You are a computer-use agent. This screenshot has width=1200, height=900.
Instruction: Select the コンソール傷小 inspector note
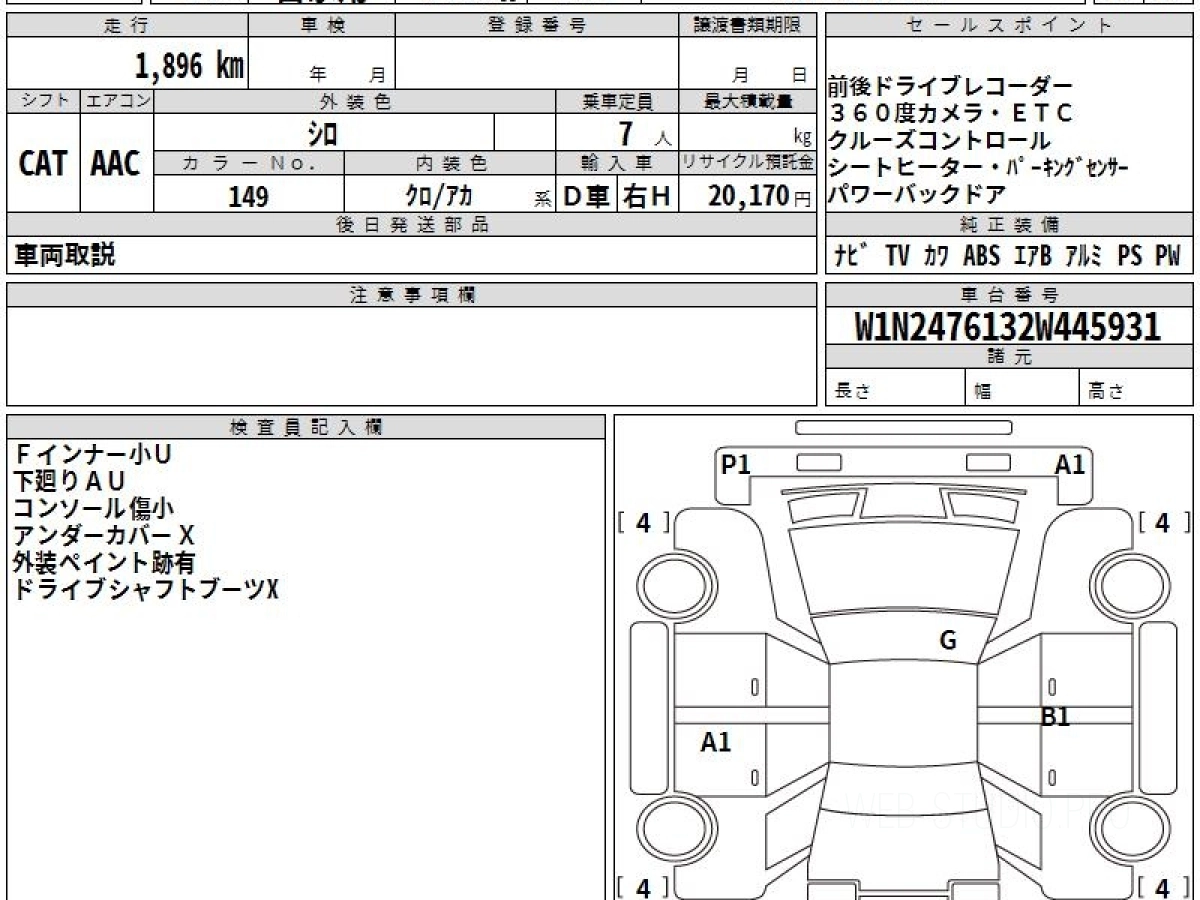pos(93,508)
